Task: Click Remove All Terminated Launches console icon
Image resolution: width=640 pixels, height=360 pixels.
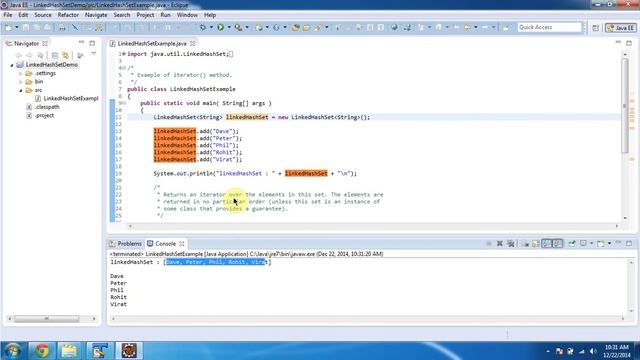Action: [x=510, y=244]
